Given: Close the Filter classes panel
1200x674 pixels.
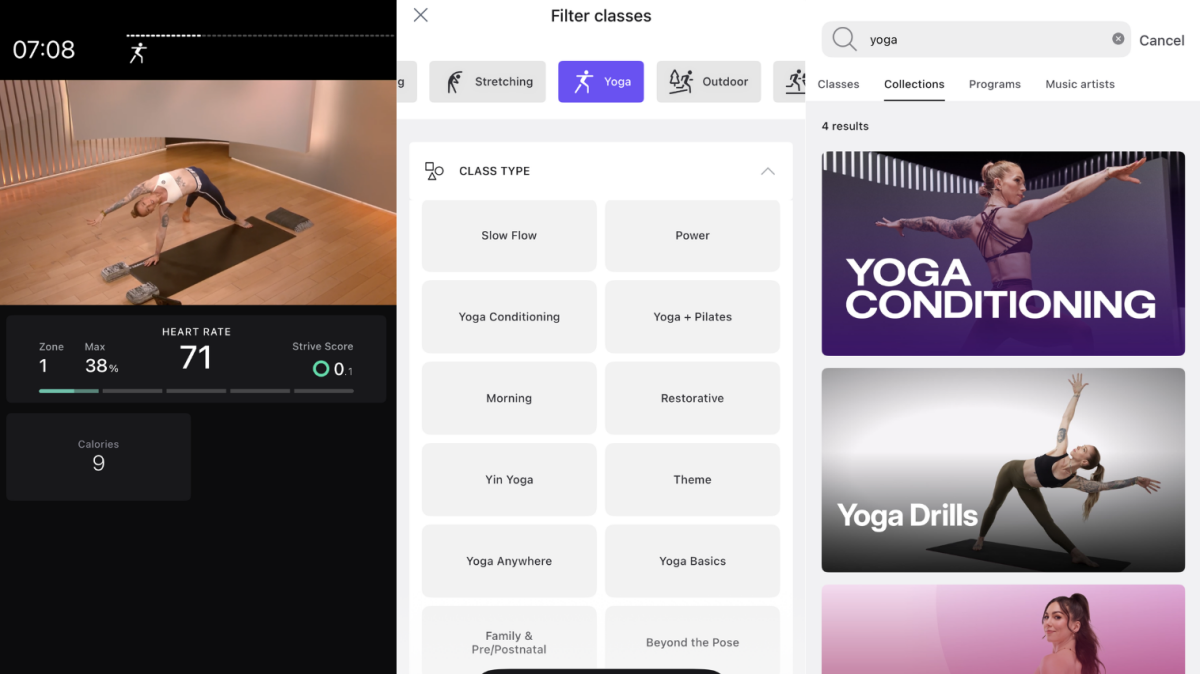Looking at the screenshot, I should pyautogui.click(x=421, y=15).
